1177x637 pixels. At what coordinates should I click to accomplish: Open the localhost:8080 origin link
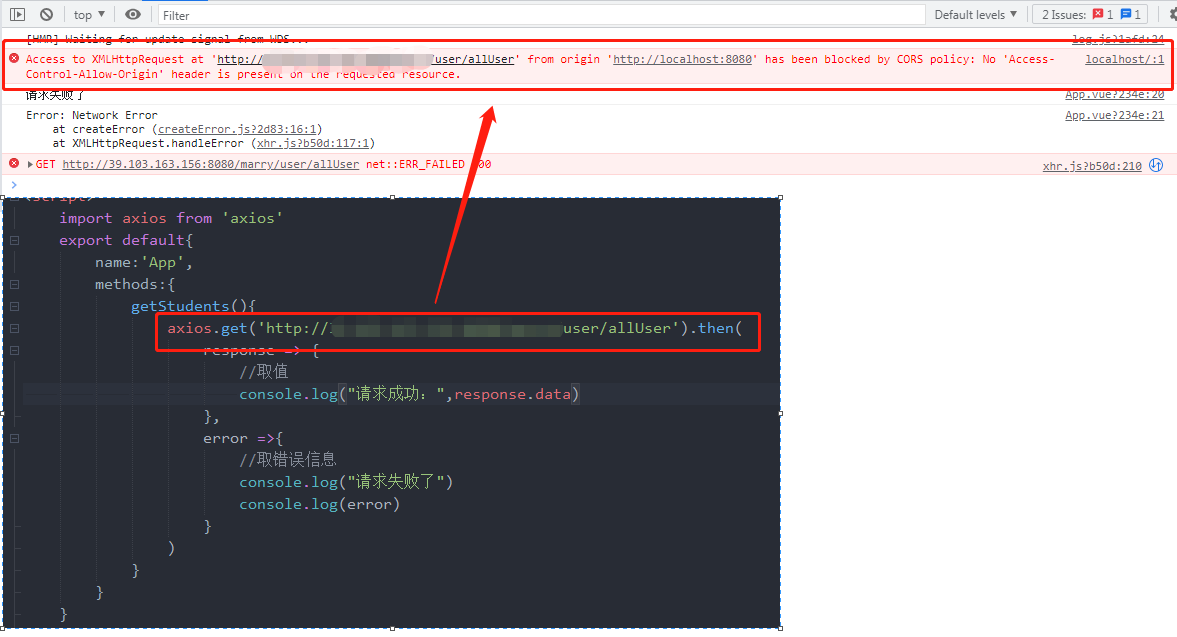pos(682,59)
